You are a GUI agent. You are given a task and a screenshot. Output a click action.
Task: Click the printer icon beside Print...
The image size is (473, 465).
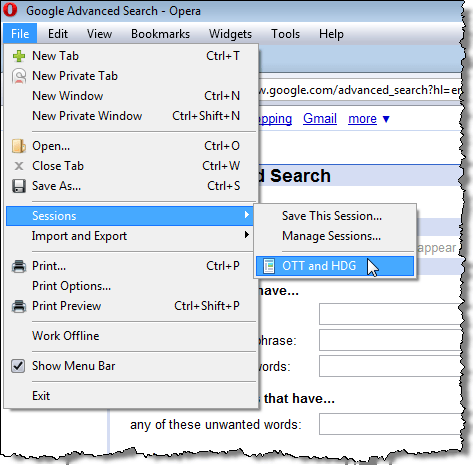pos(19,266)
